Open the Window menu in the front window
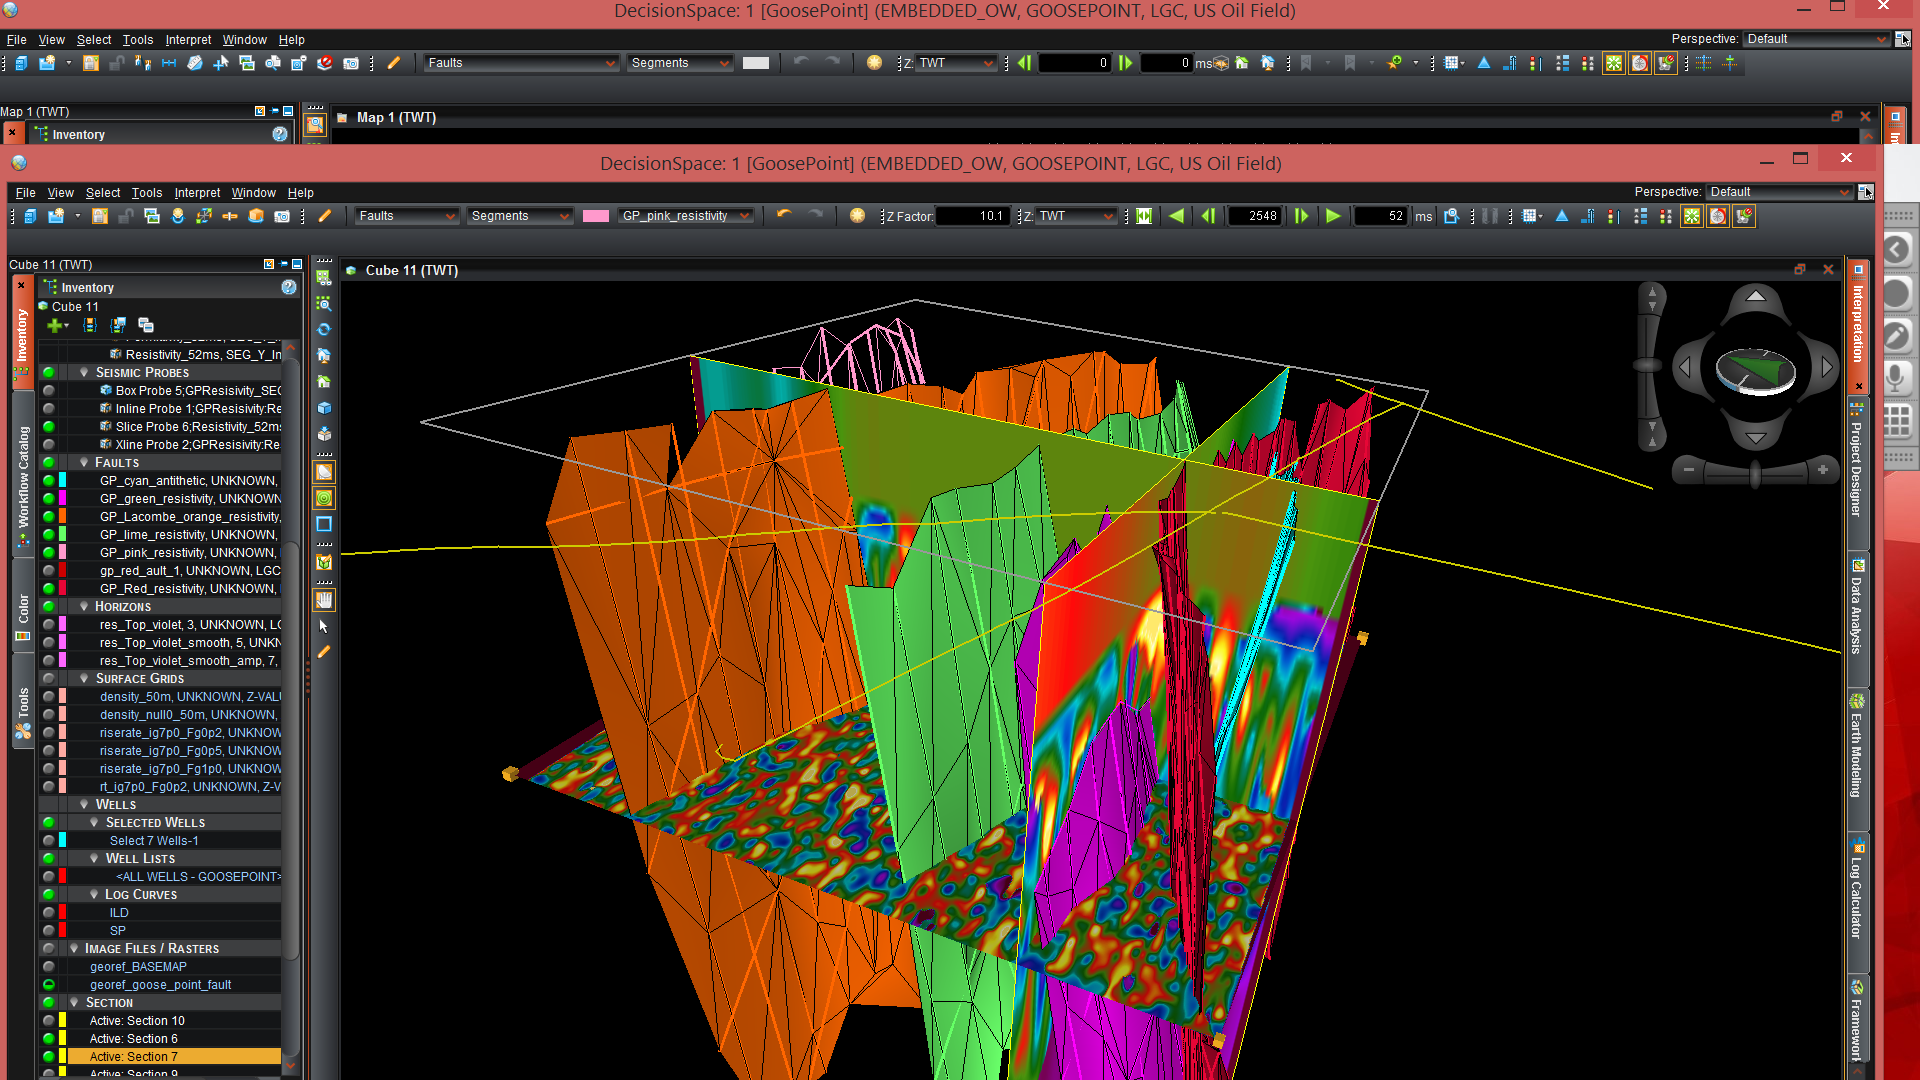This screenshot has width=1920, height=1080. [253, 193]
